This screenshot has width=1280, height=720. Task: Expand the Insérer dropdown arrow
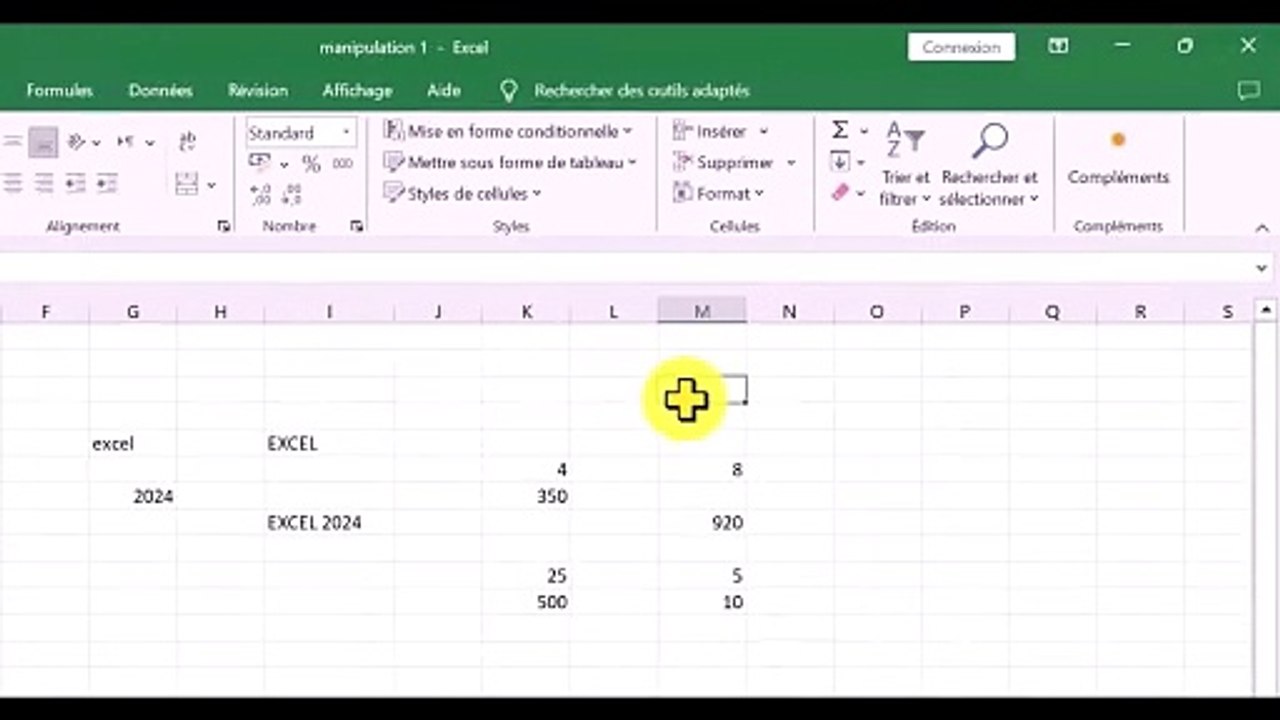click(763, 131)
